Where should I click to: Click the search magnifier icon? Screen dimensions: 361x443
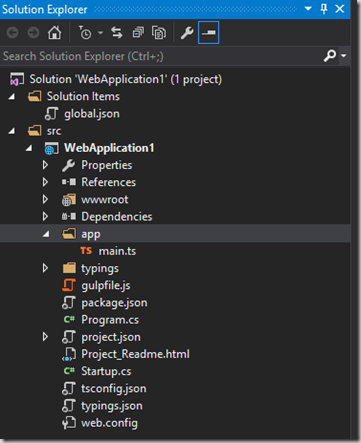click(330, 56)
